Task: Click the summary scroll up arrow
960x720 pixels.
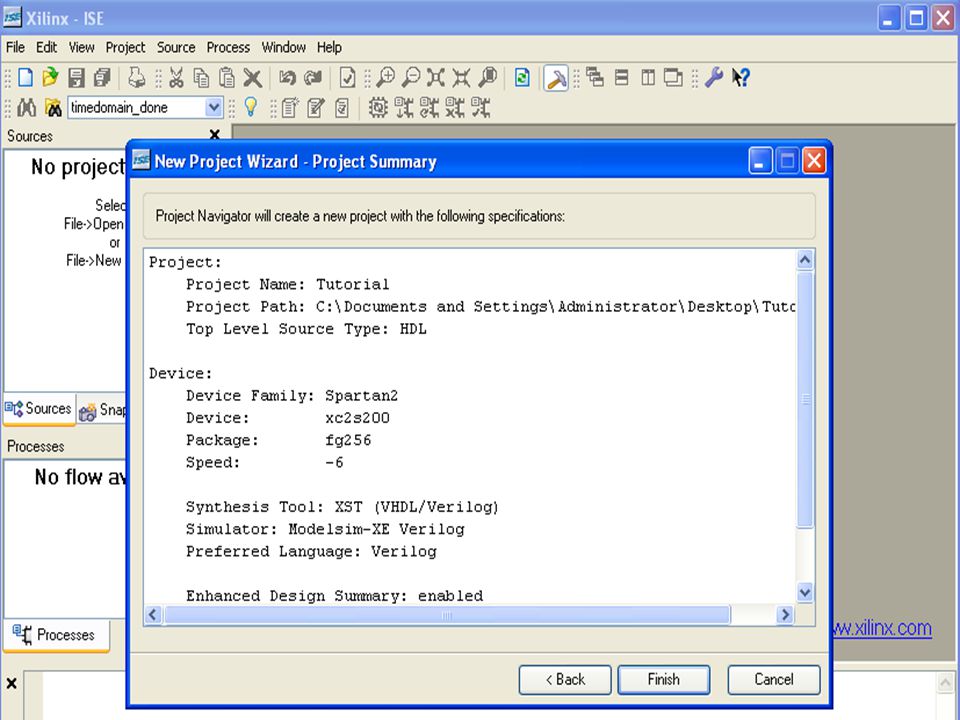Action: [805, 260]
